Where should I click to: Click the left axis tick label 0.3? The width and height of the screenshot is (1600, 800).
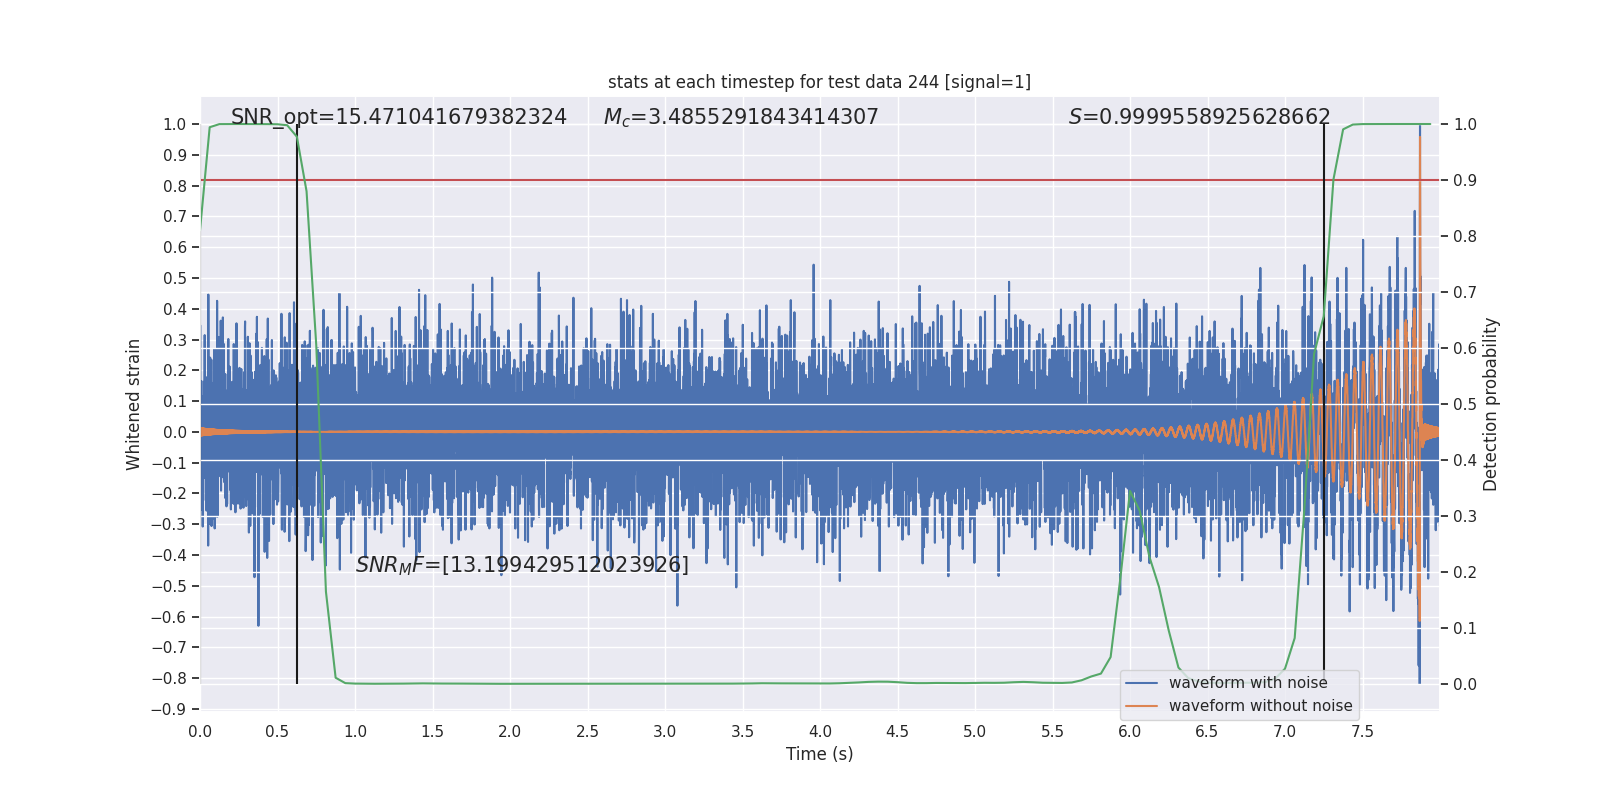(175, 340)
